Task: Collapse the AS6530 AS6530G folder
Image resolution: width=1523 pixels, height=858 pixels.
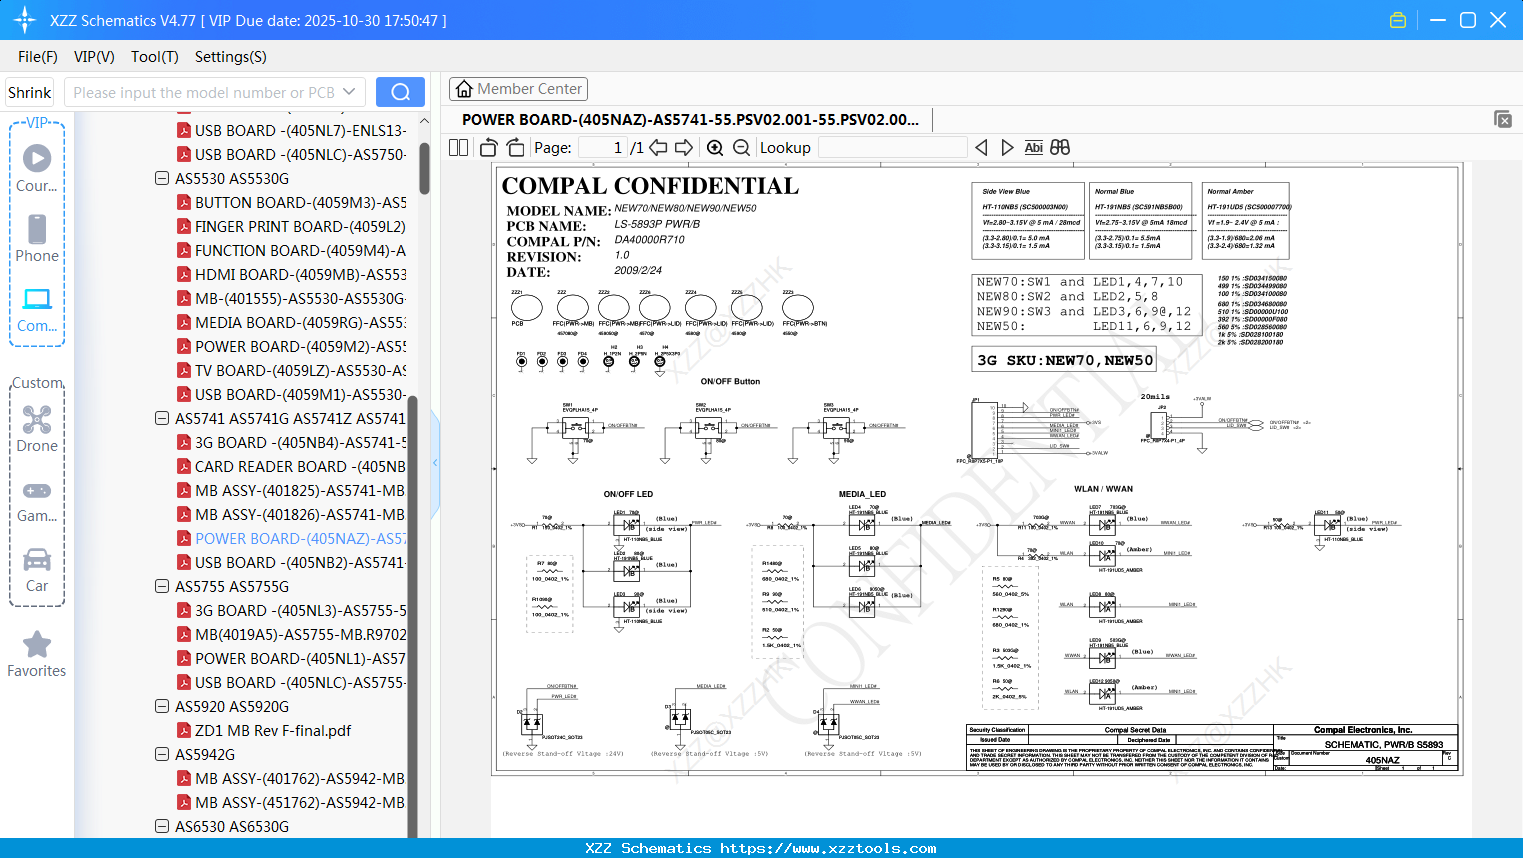Action: point(162,826)
